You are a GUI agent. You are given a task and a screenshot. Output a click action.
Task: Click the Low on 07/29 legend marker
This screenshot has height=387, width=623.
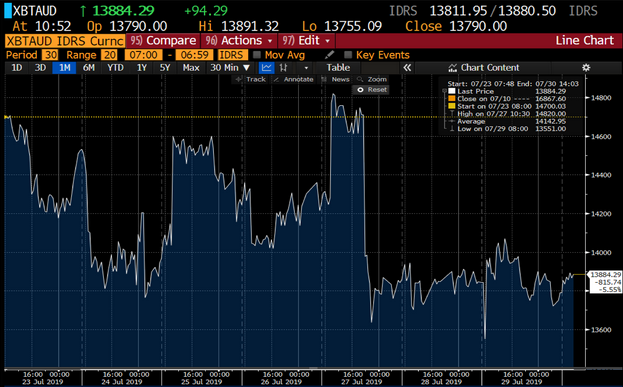pos(452,129)
